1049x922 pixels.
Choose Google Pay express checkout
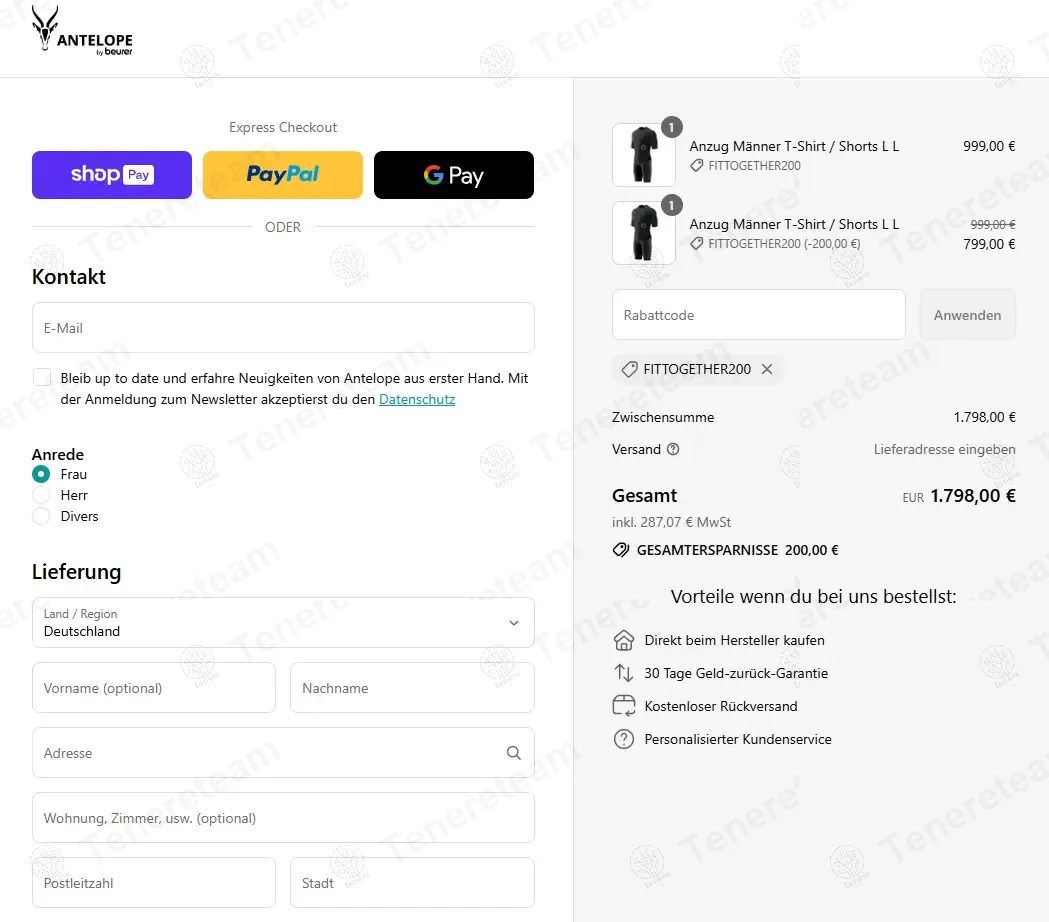pyautogui.click(x=454, y=175)
